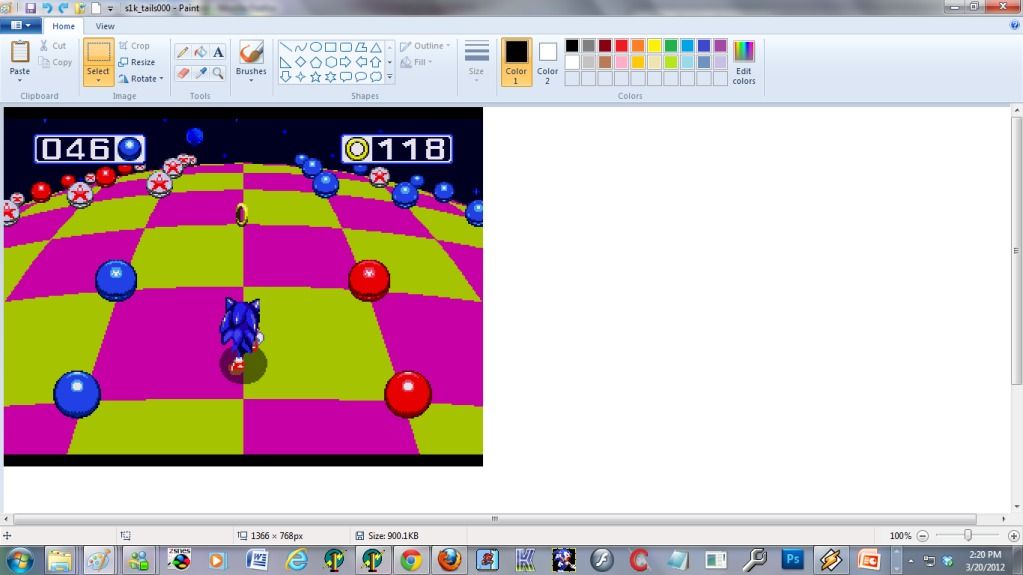Open Customize Quick Access Toolbar arrow
Viewport: 1023px width, 575px height.
(x=110, y=8)
